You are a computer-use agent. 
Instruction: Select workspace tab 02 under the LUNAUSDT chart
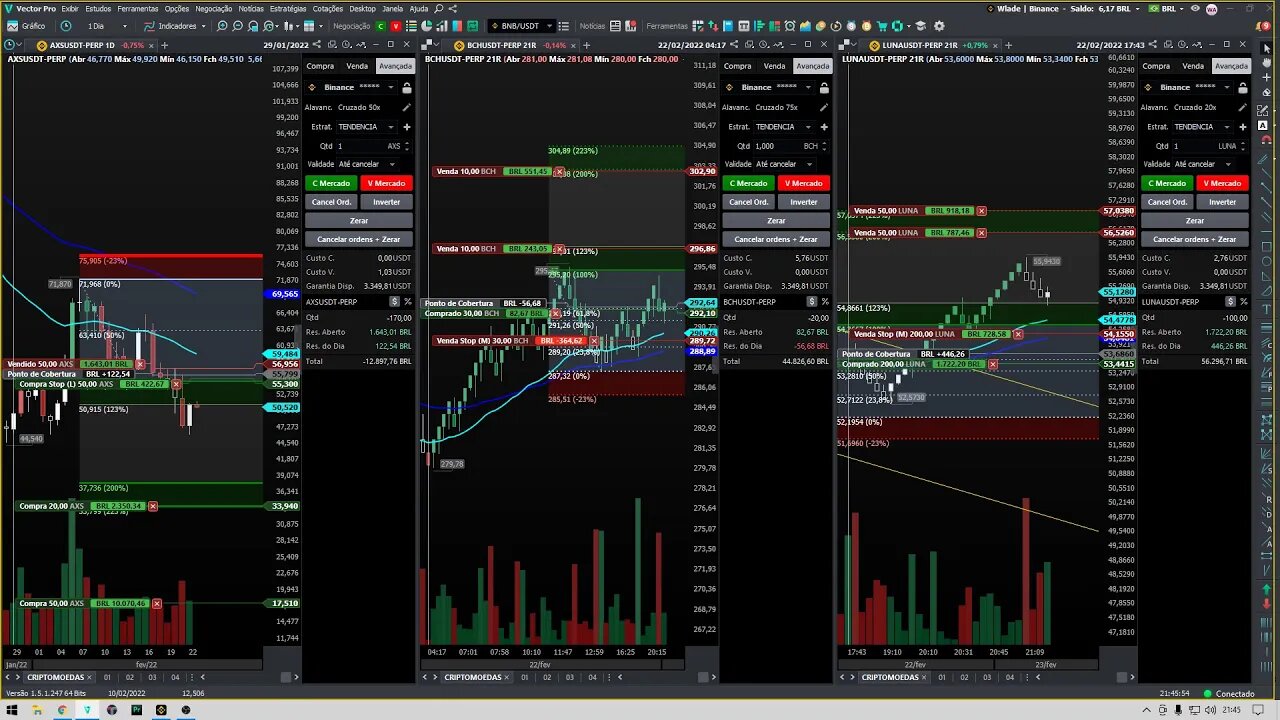964,677
